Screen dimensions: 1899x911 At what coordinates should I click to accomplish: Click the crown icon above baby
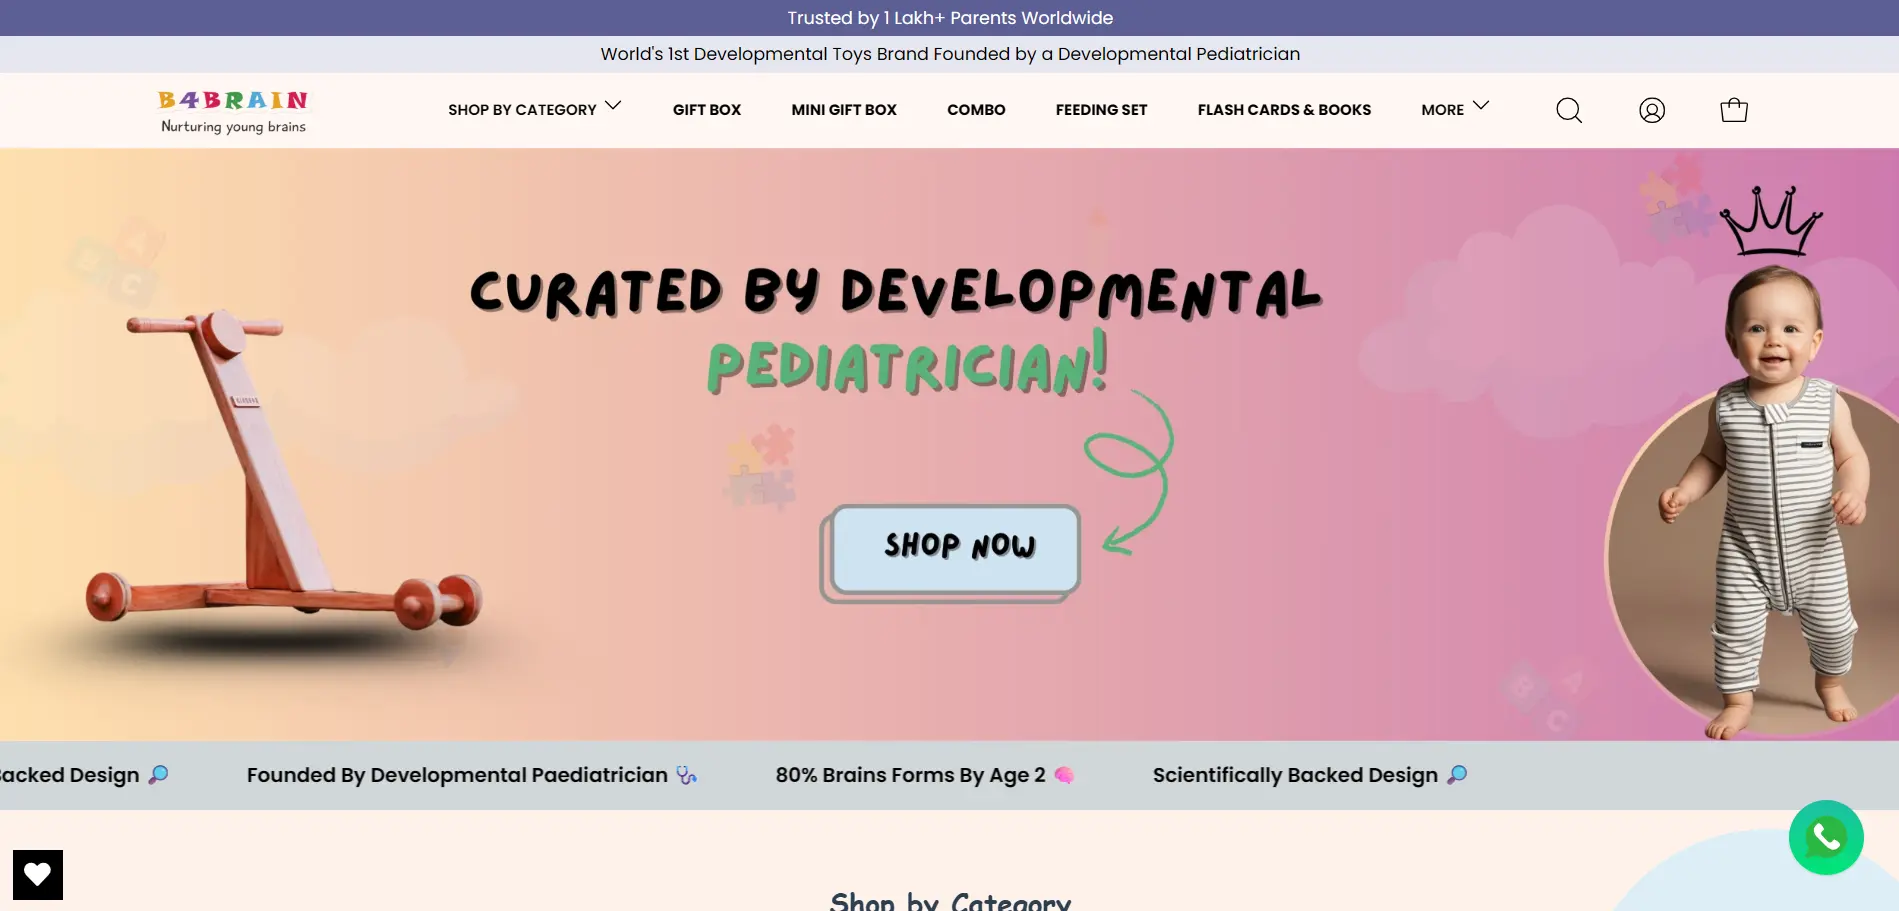point(1770,222)
